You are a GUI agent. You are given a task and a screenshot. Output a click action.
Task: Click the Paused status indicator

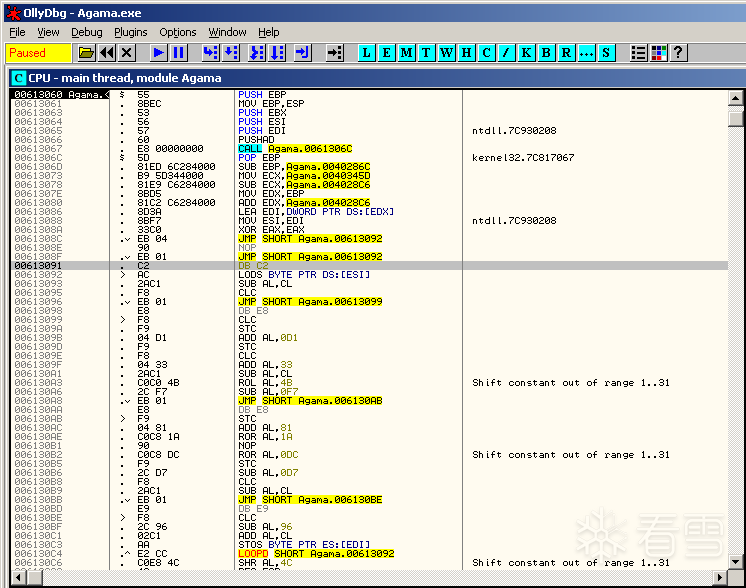coord(38,52)
